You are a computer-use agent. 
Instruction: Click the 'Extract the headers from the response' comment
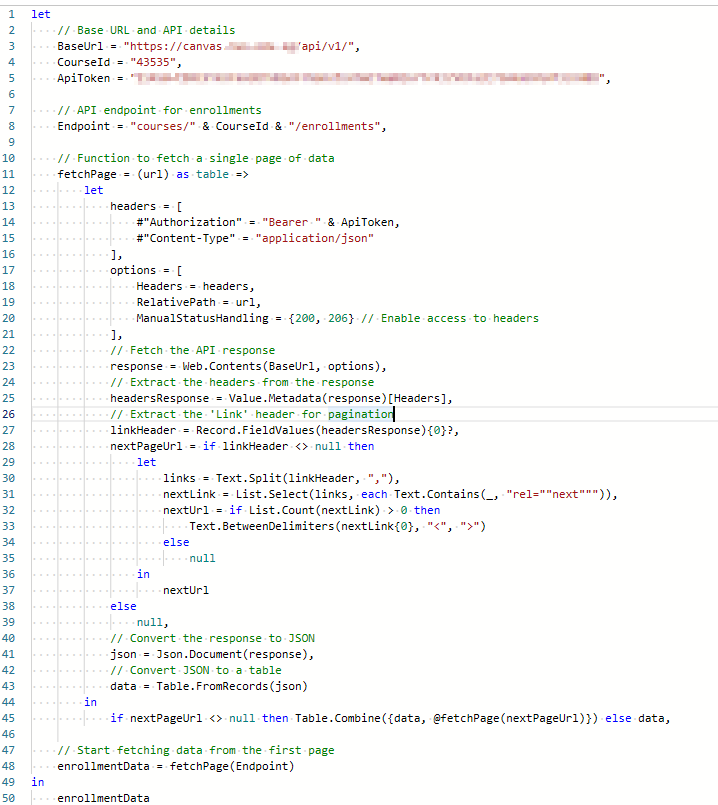pos(242,382)
